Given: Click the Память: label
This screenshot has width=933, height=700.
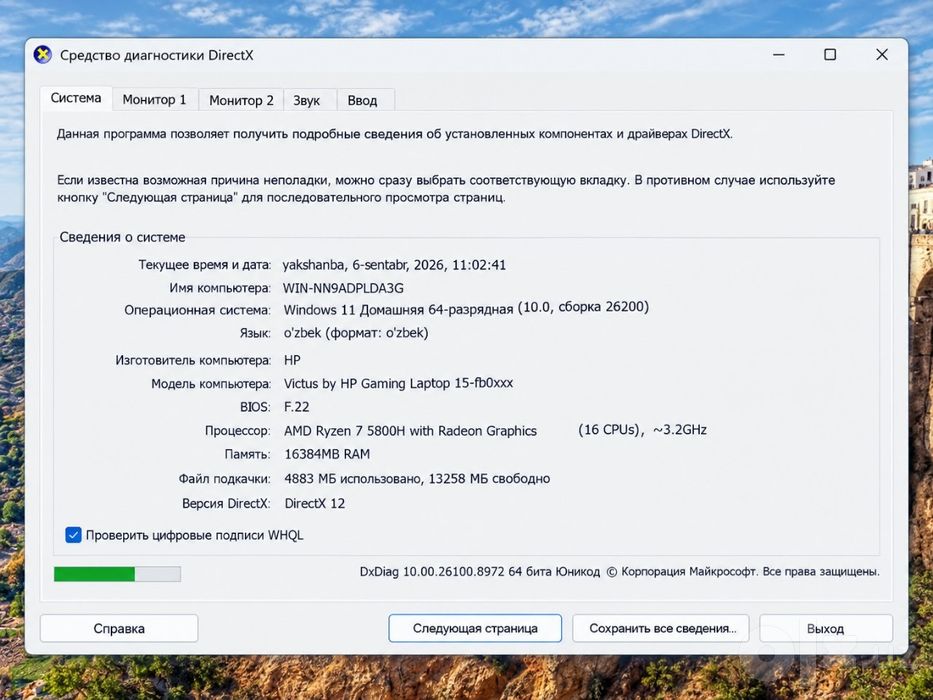Looking at the screenshot, I should (x=247, y=454).
